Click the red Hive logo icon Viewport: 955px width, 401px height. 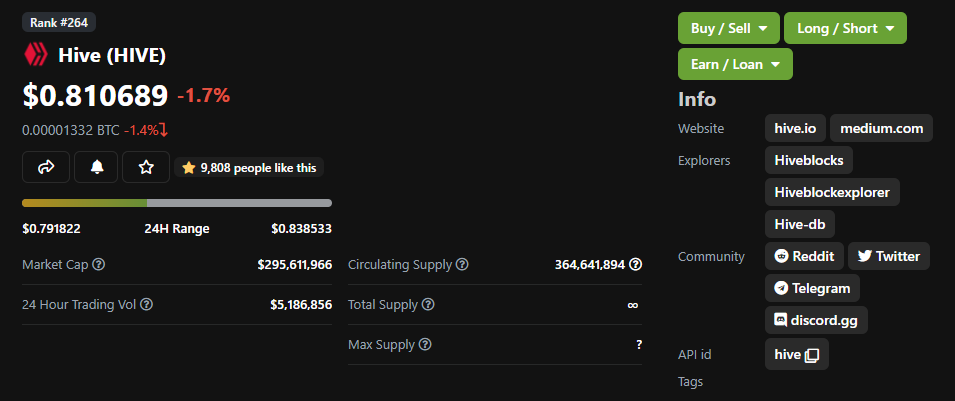36,55
